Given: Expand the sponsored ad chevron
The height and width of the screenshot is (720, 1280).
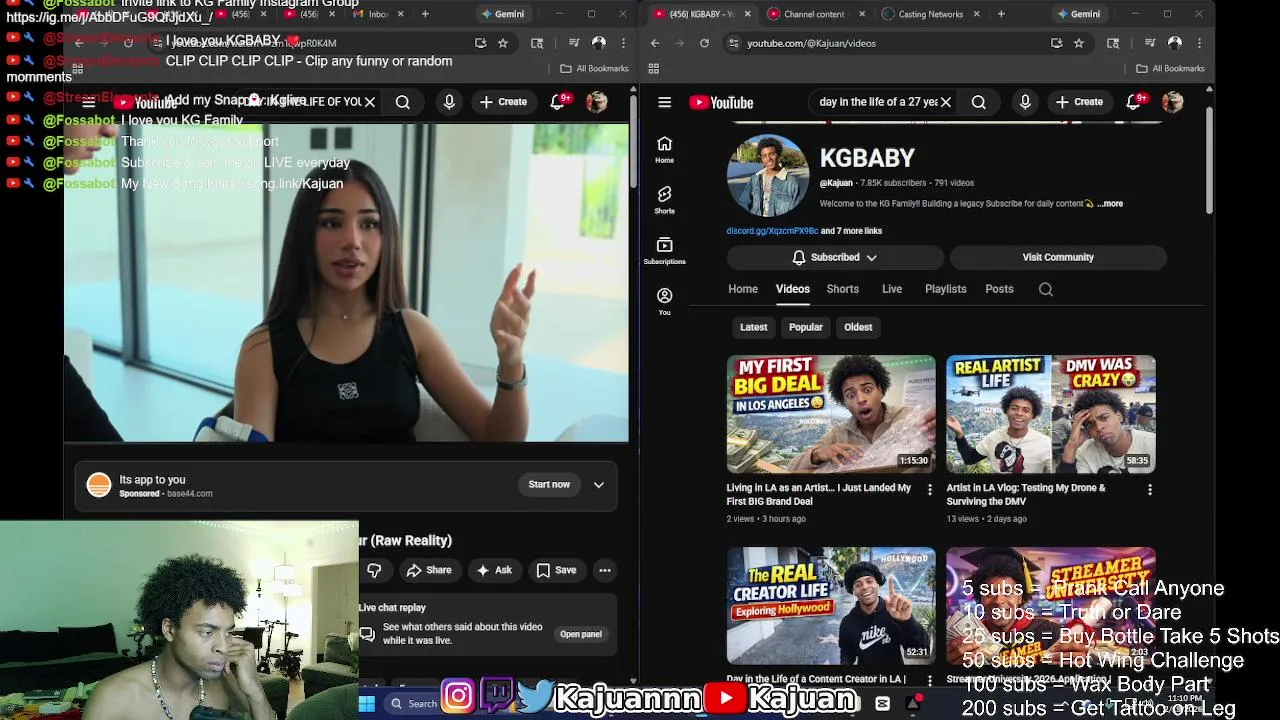Looking at the screenshot, I should click(x=599, y=485).
